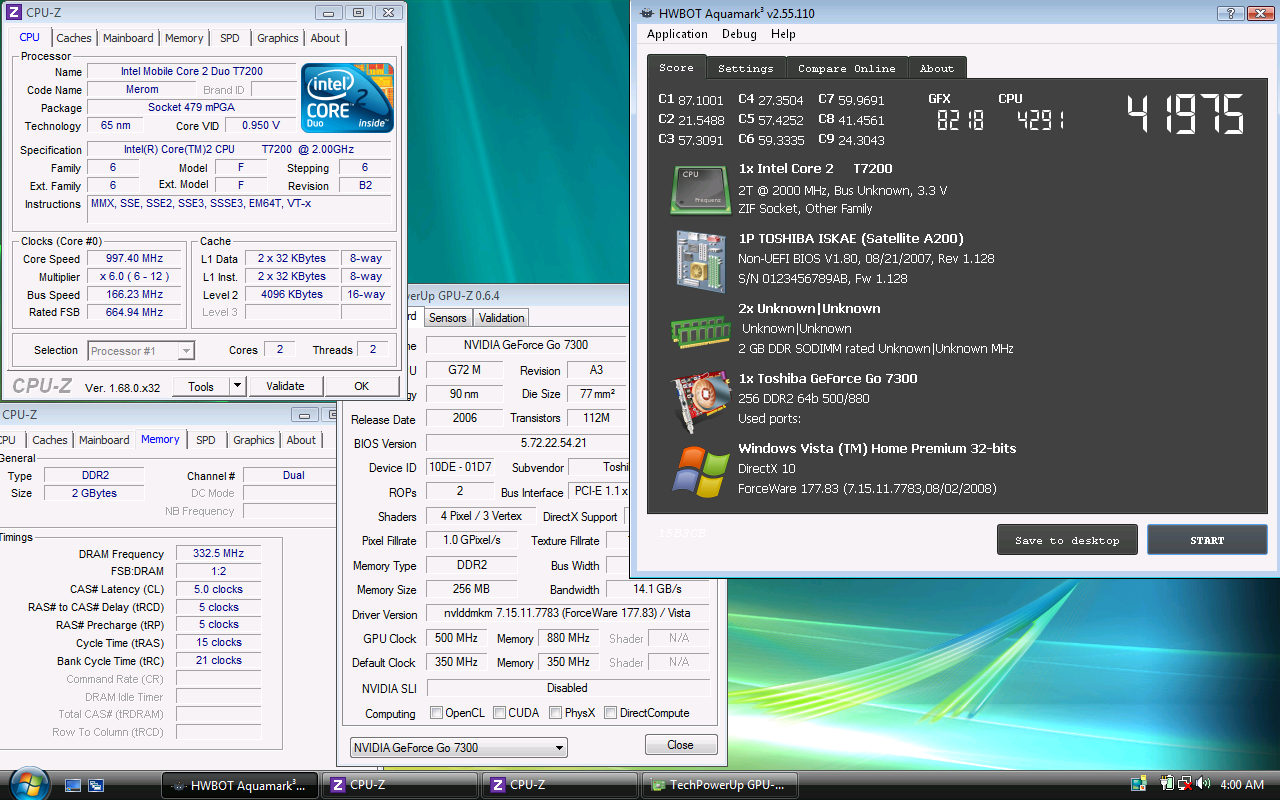
Task: Open the volume speaker tray icon
Action: pyautogui.click(x=1202, y=784)
